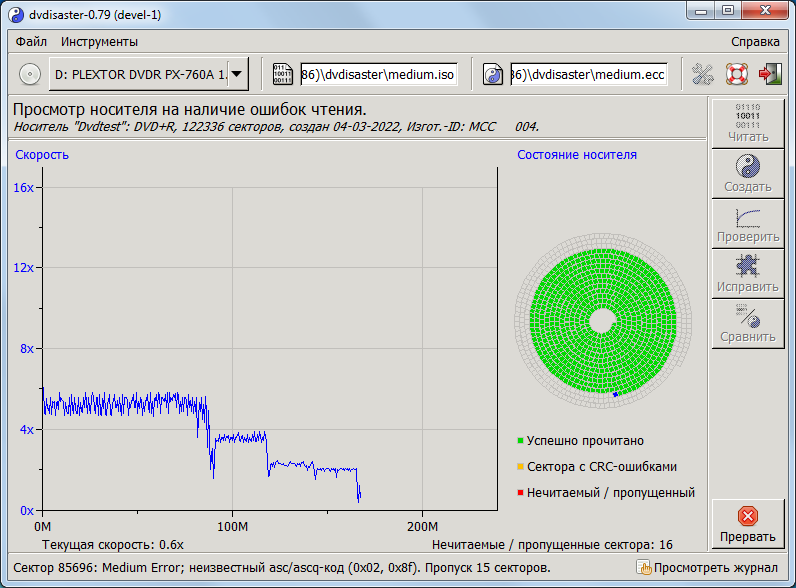Open the image file chooser icon
This screenshot has width=796, height=588.
(283, 74)
